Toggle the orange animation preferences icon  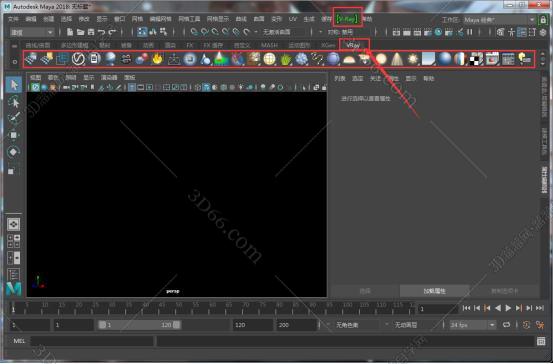click(540, 324)
